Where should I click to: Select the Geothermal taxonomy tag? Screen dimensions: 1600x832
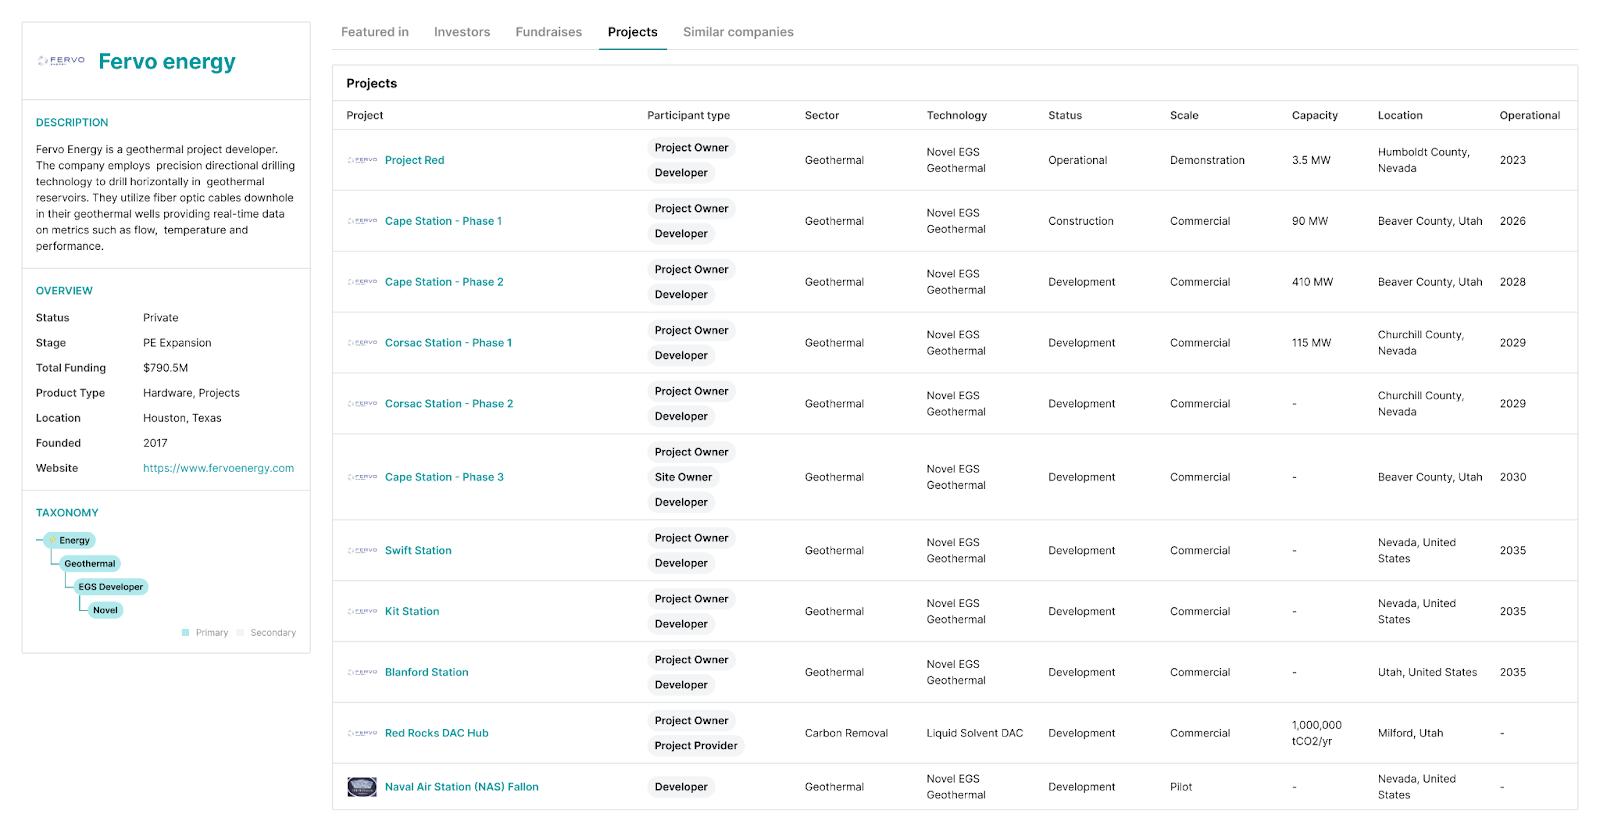tap(90, 564)
